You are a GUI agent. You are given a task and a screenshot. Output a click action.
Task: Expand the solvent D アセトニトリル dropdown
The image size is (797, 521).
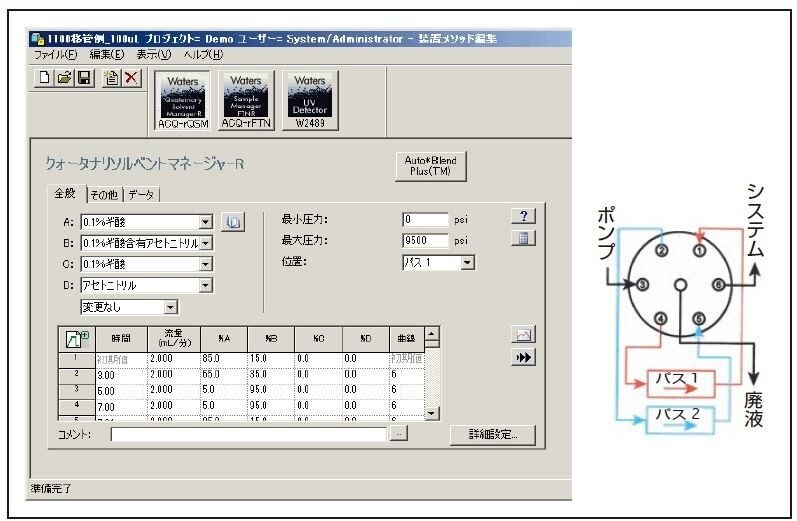pos(205,285)
